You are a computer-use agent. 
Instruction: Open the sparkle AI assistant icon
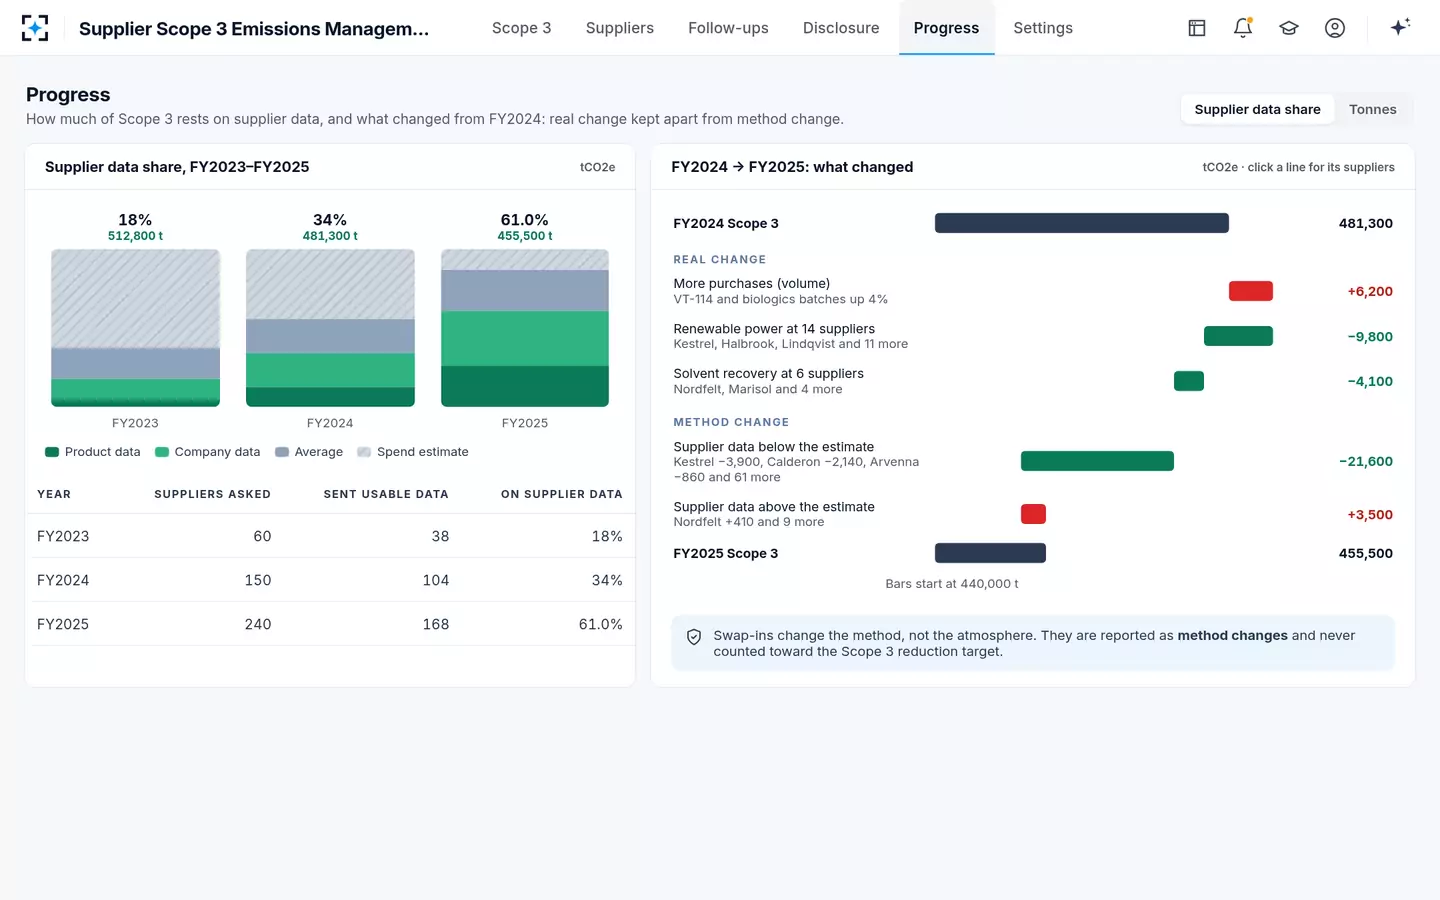tap(1400, 27)
